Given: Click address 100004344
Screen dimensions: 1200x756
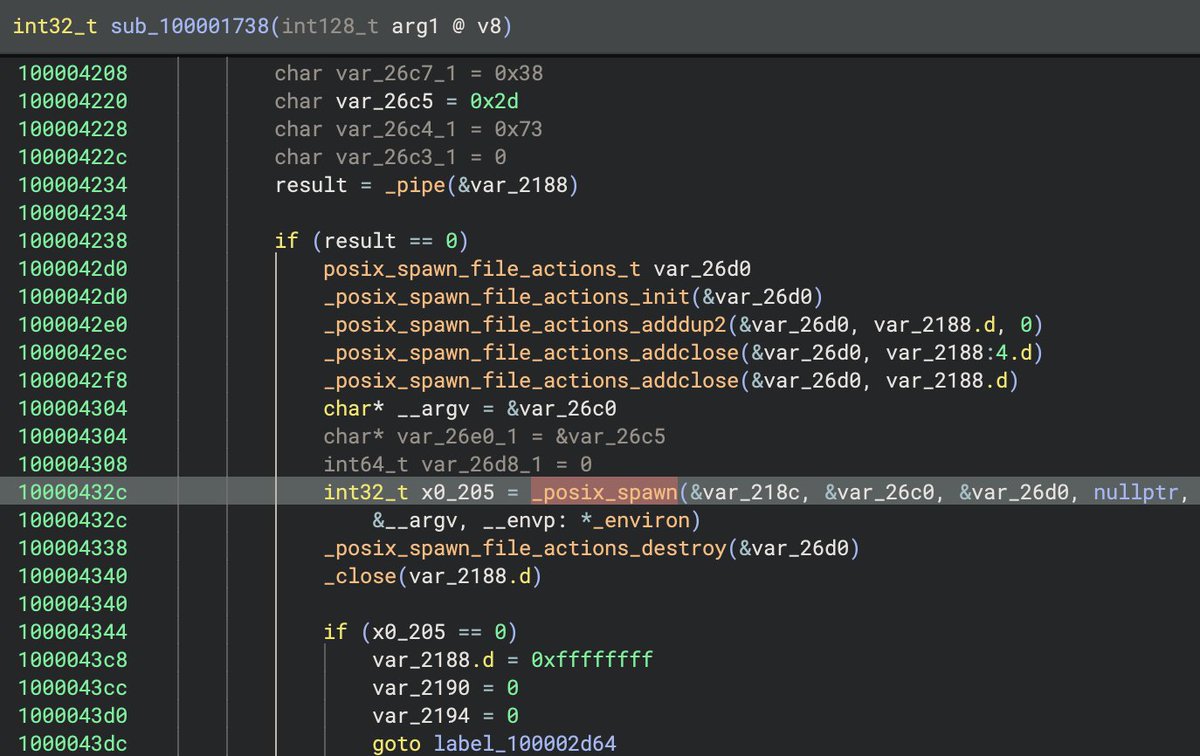Looking at the screenshot, I should tap(72, 633).
